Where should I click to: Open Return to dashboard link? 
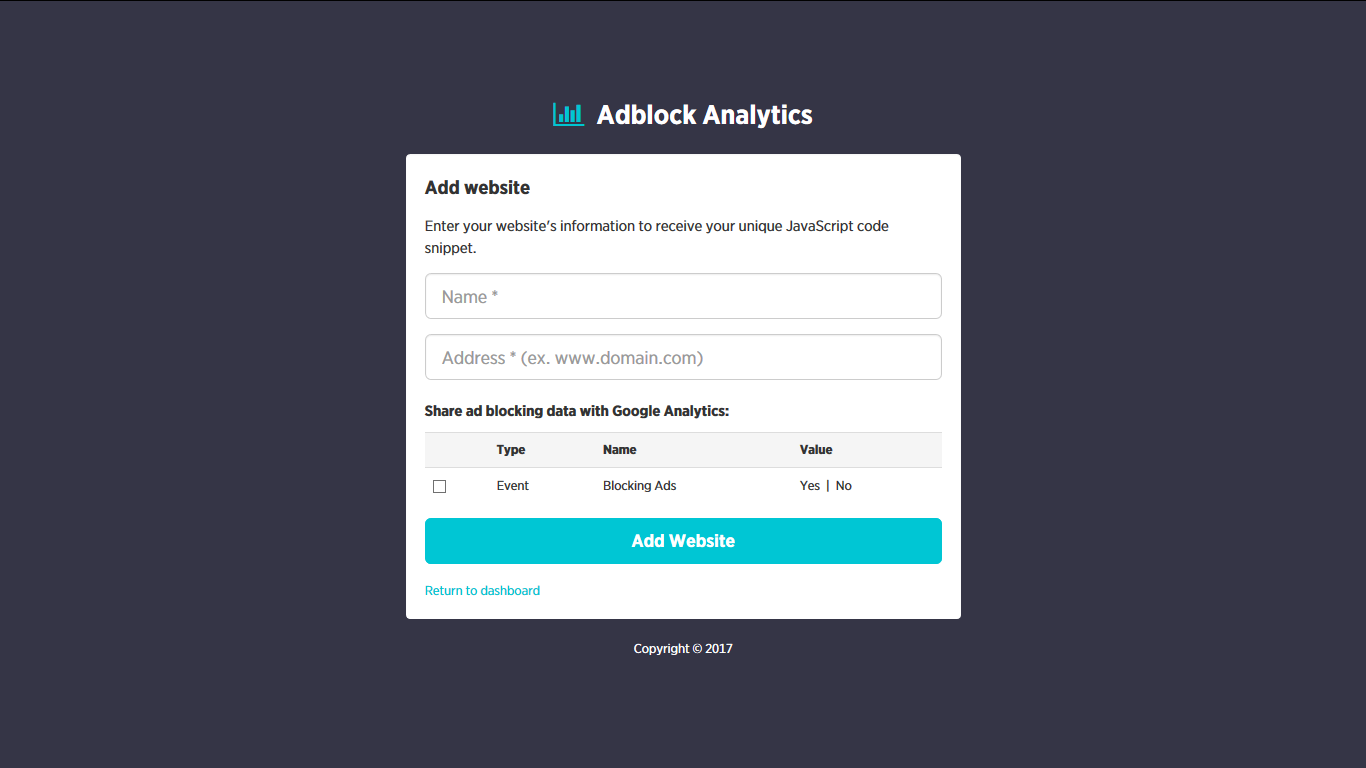click(x=482, y=590)
